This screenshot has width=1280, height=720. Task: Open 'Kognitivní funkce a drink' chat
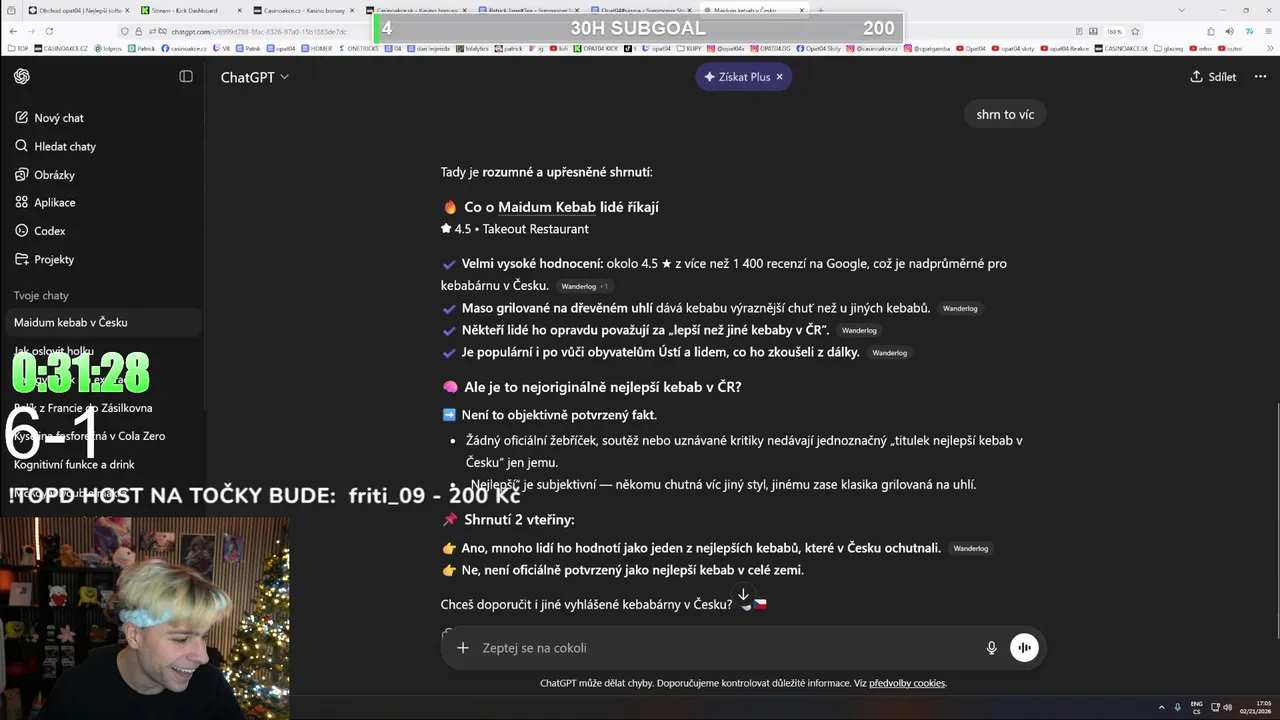[74, 464]
